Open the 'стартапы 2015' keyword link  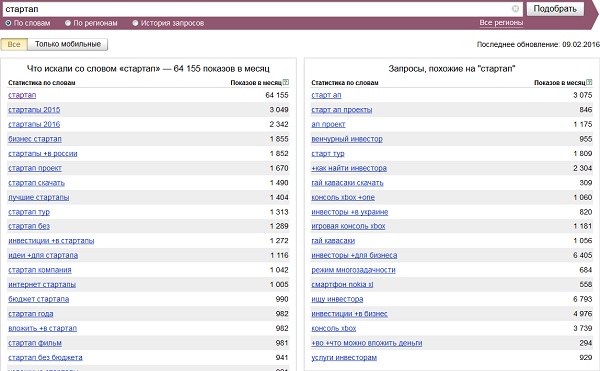click(34, 110)
